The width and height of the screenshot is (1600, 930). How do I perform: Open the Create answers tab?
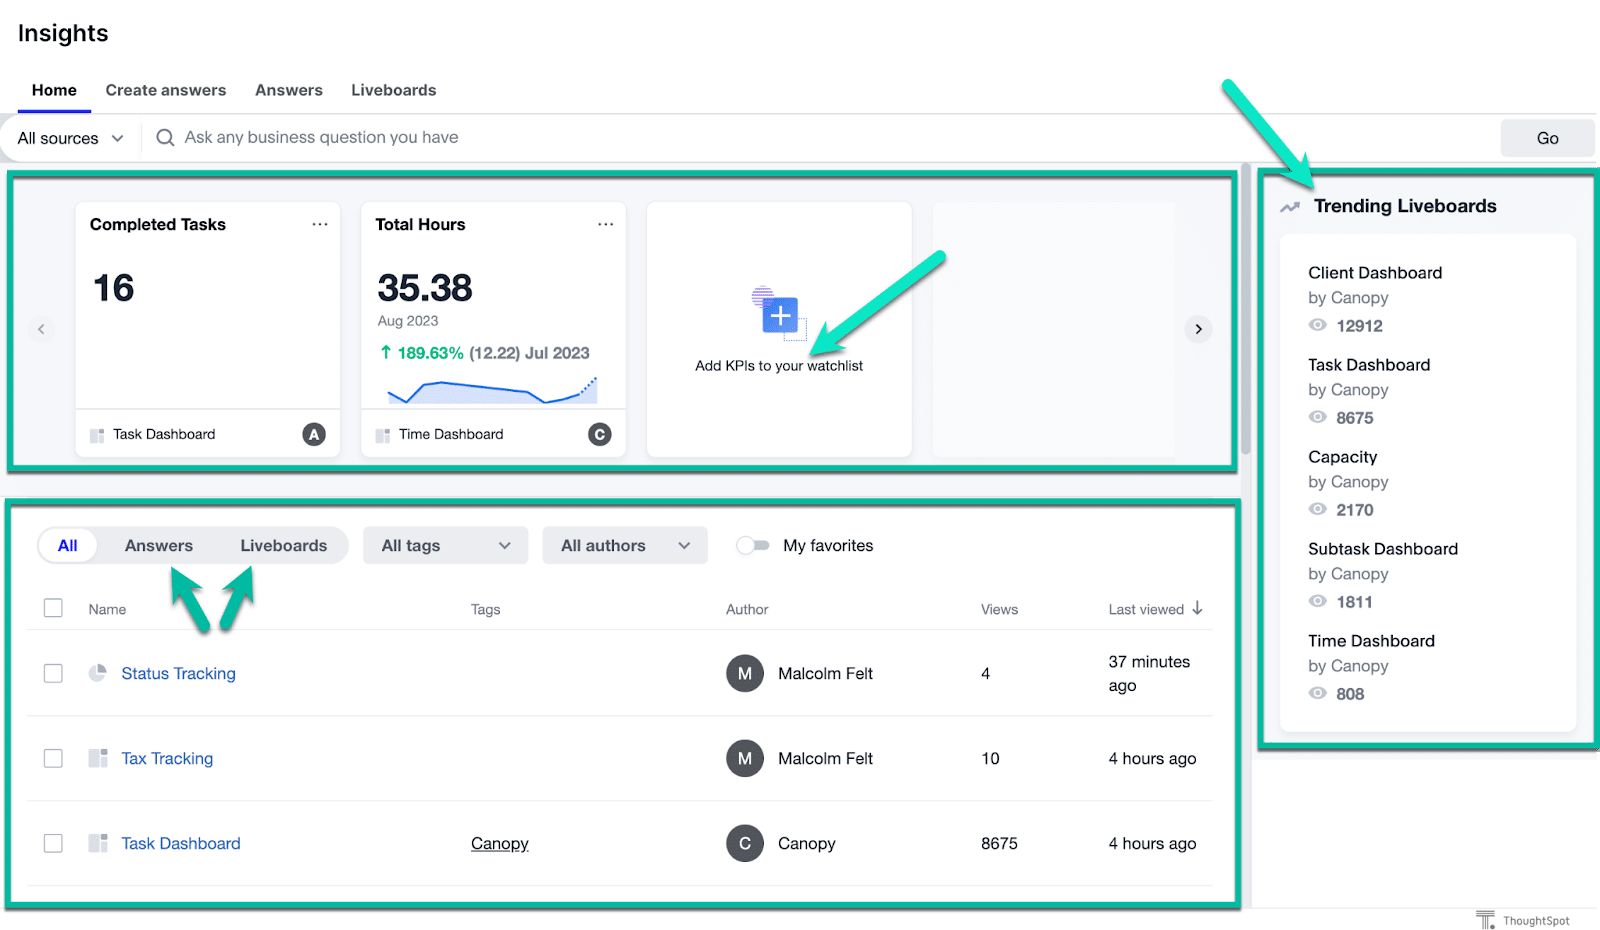(x=166, y=90)
